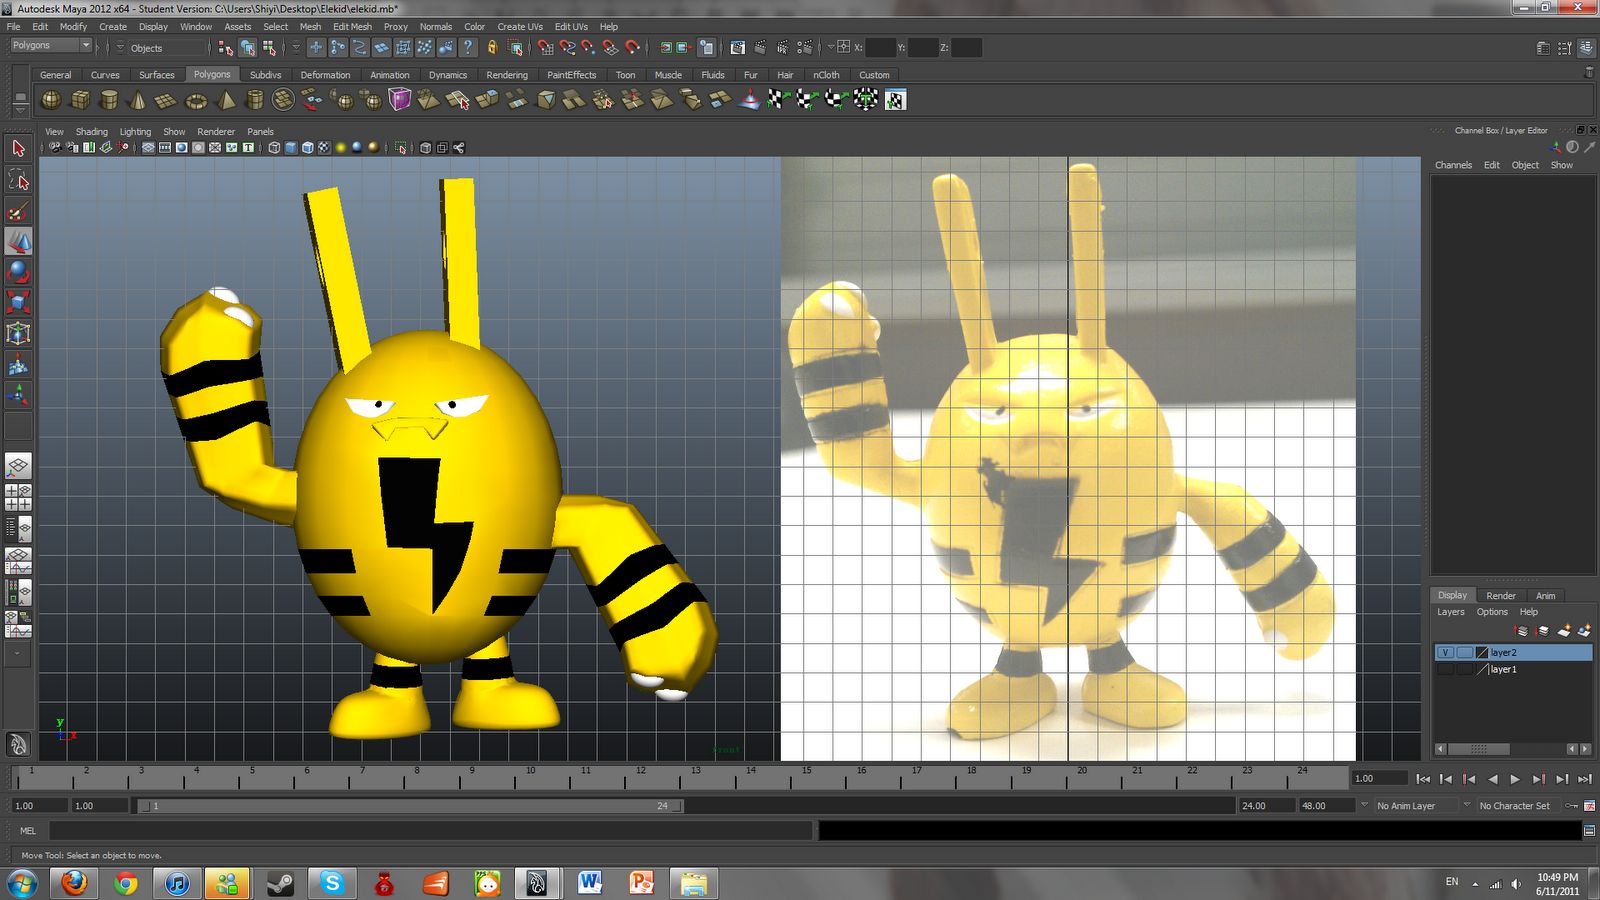Image resolution: width=1600 pixels, height=900 pixels.
Task: Switch to the Render layer tab
Action: click(x=1501, y=595)
